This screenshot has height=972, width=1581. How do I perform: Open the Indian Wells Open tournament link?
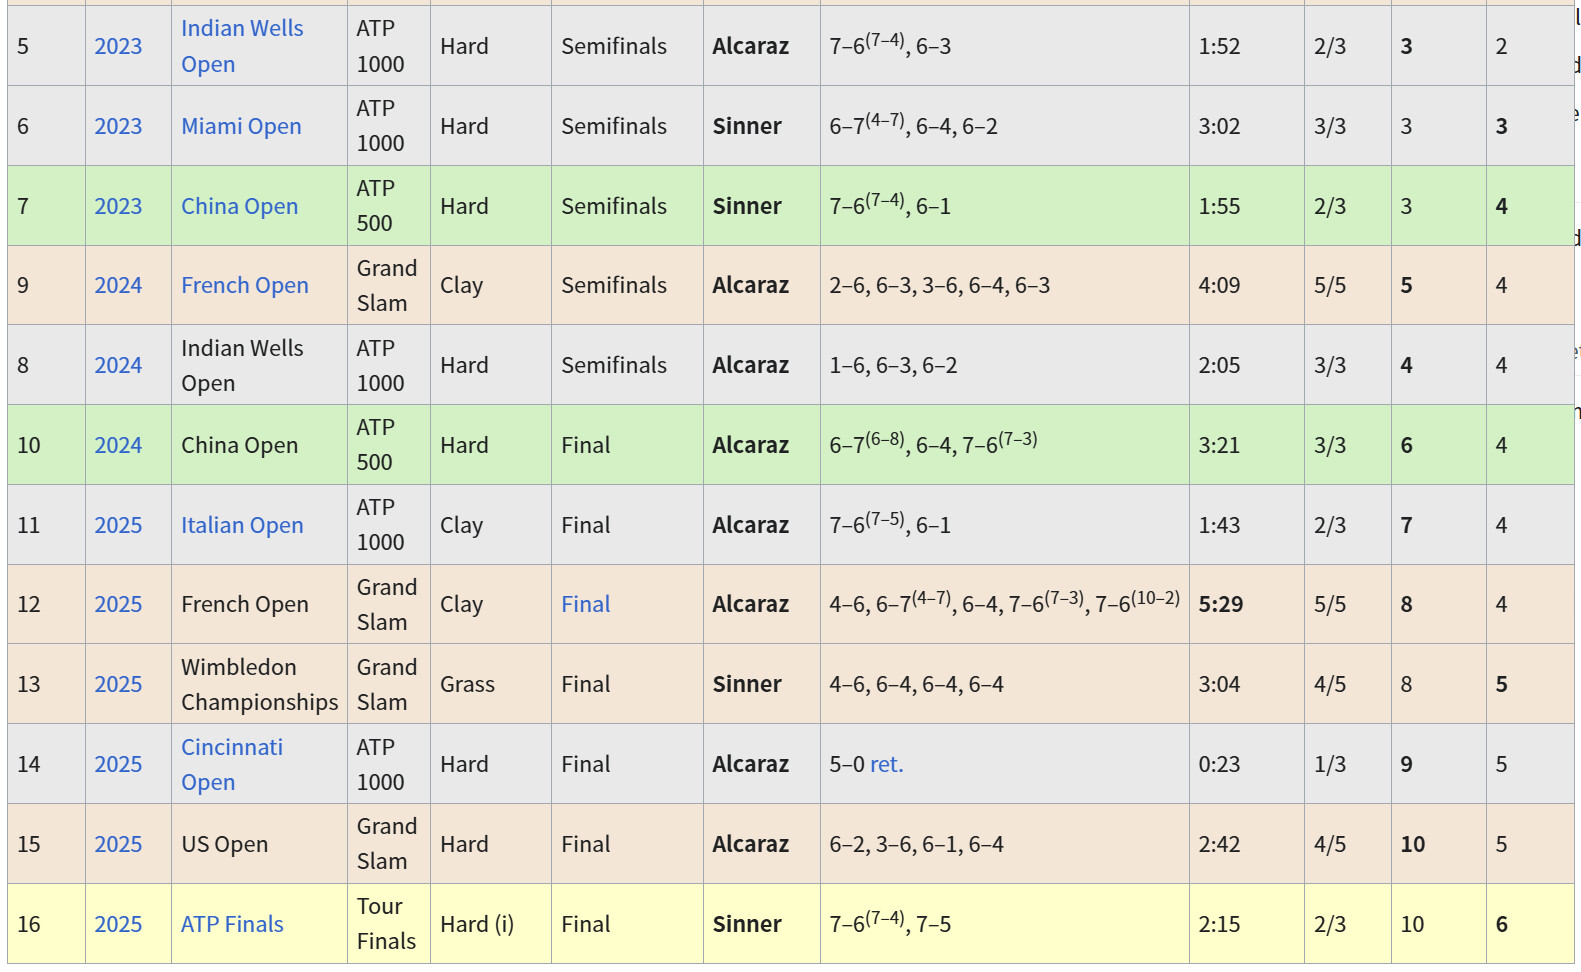(x=241, y=29)
